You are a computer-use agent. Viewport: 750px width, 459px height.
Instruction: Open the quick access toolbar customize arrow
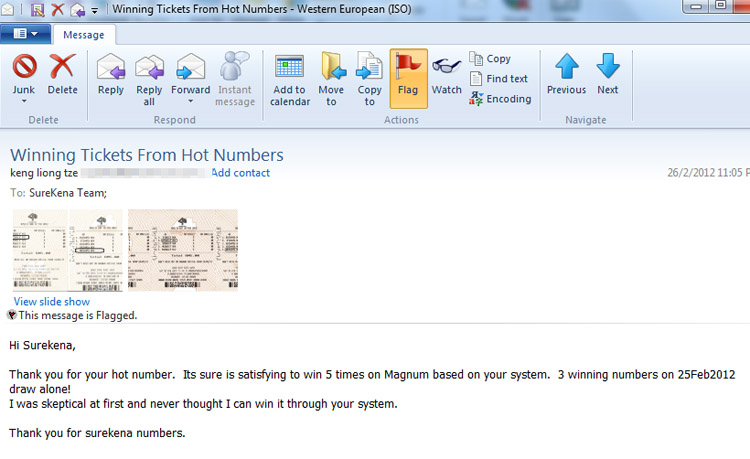(x=95, y=10)
